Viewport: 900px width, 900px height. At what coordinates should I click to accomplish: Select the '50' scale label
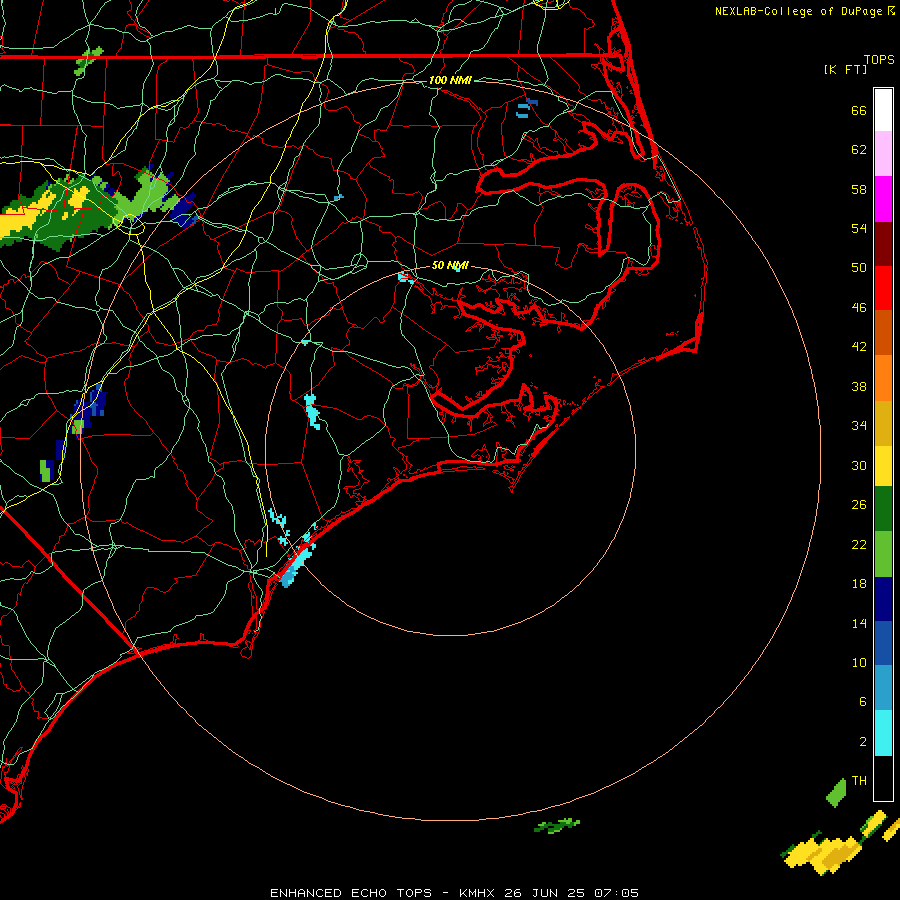(859, 268)
